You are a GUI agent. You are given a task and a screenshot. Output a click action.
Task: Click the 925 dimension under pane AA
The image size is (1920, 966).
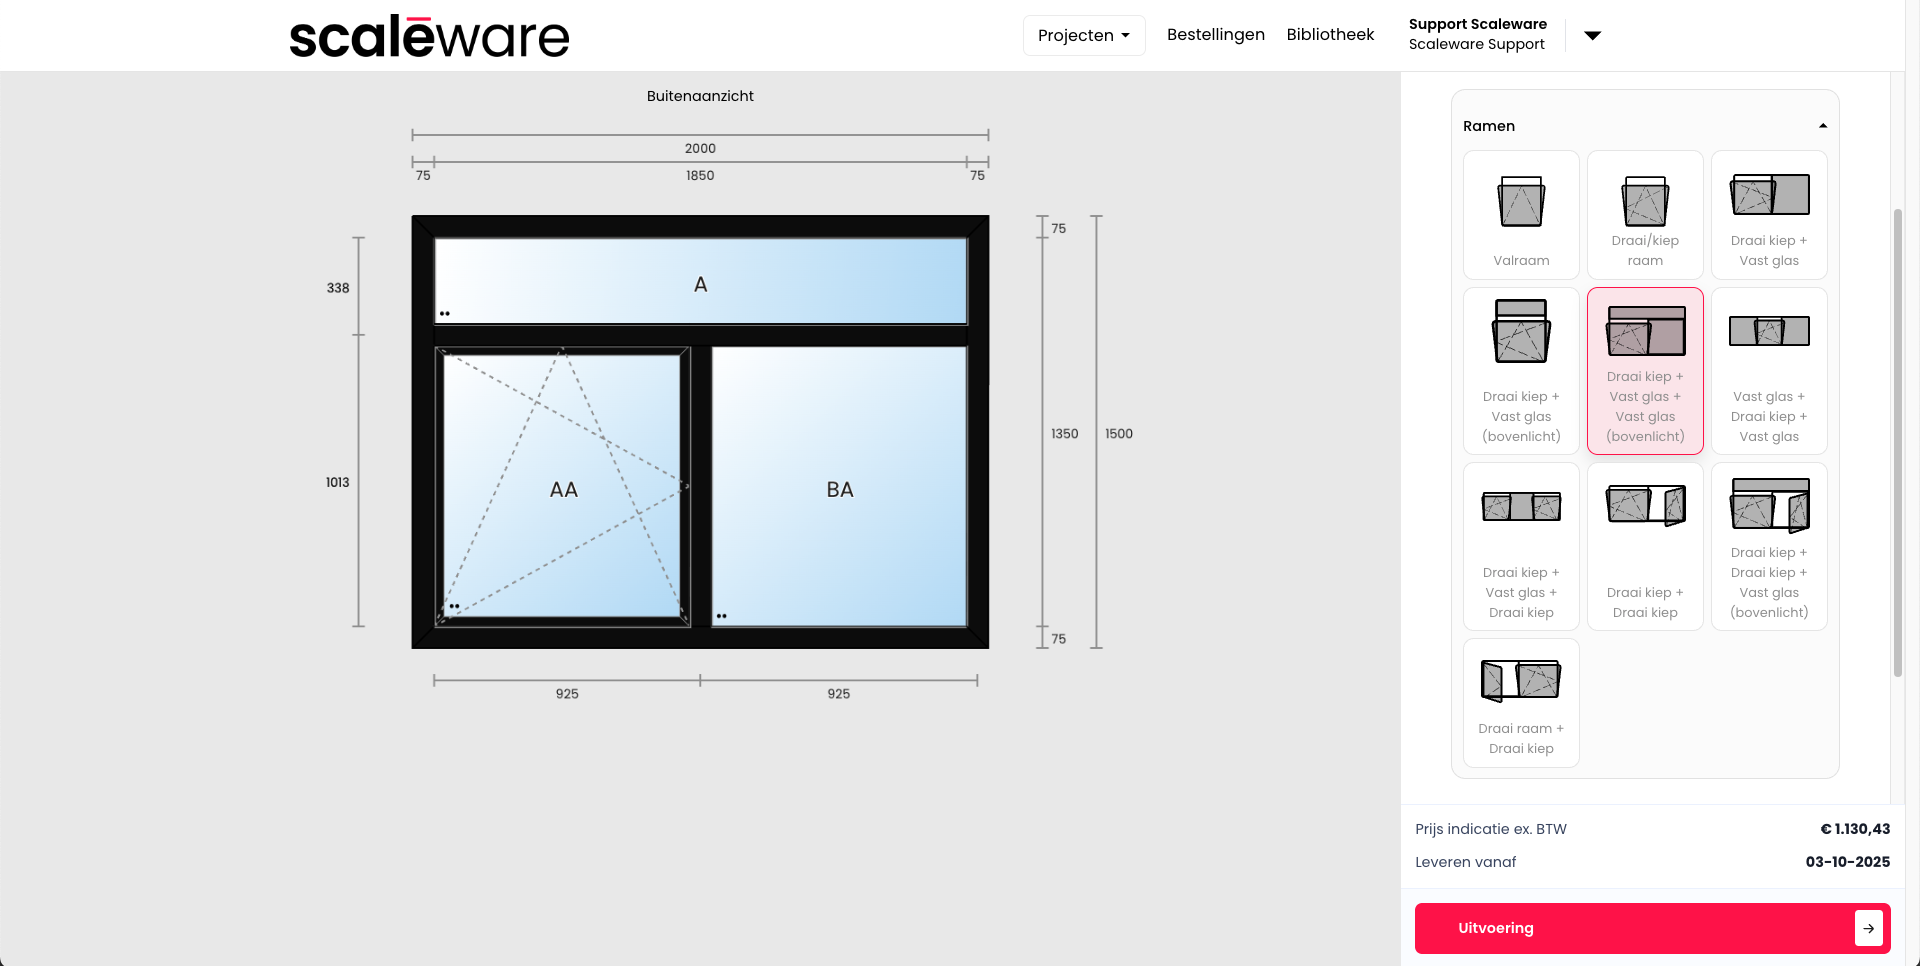(x=567, y=694)
